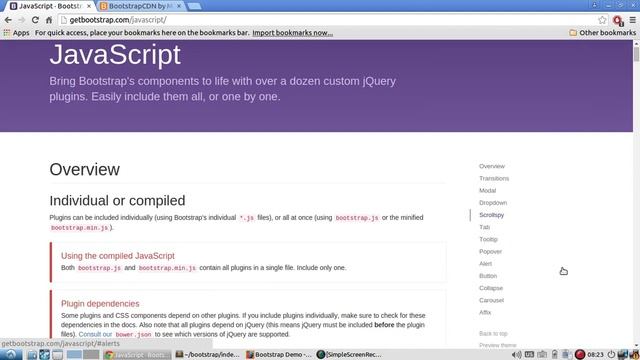Click the volume speaker tray icon
The height and width of the screenshot is (360, 640).
tap(516, 355)
